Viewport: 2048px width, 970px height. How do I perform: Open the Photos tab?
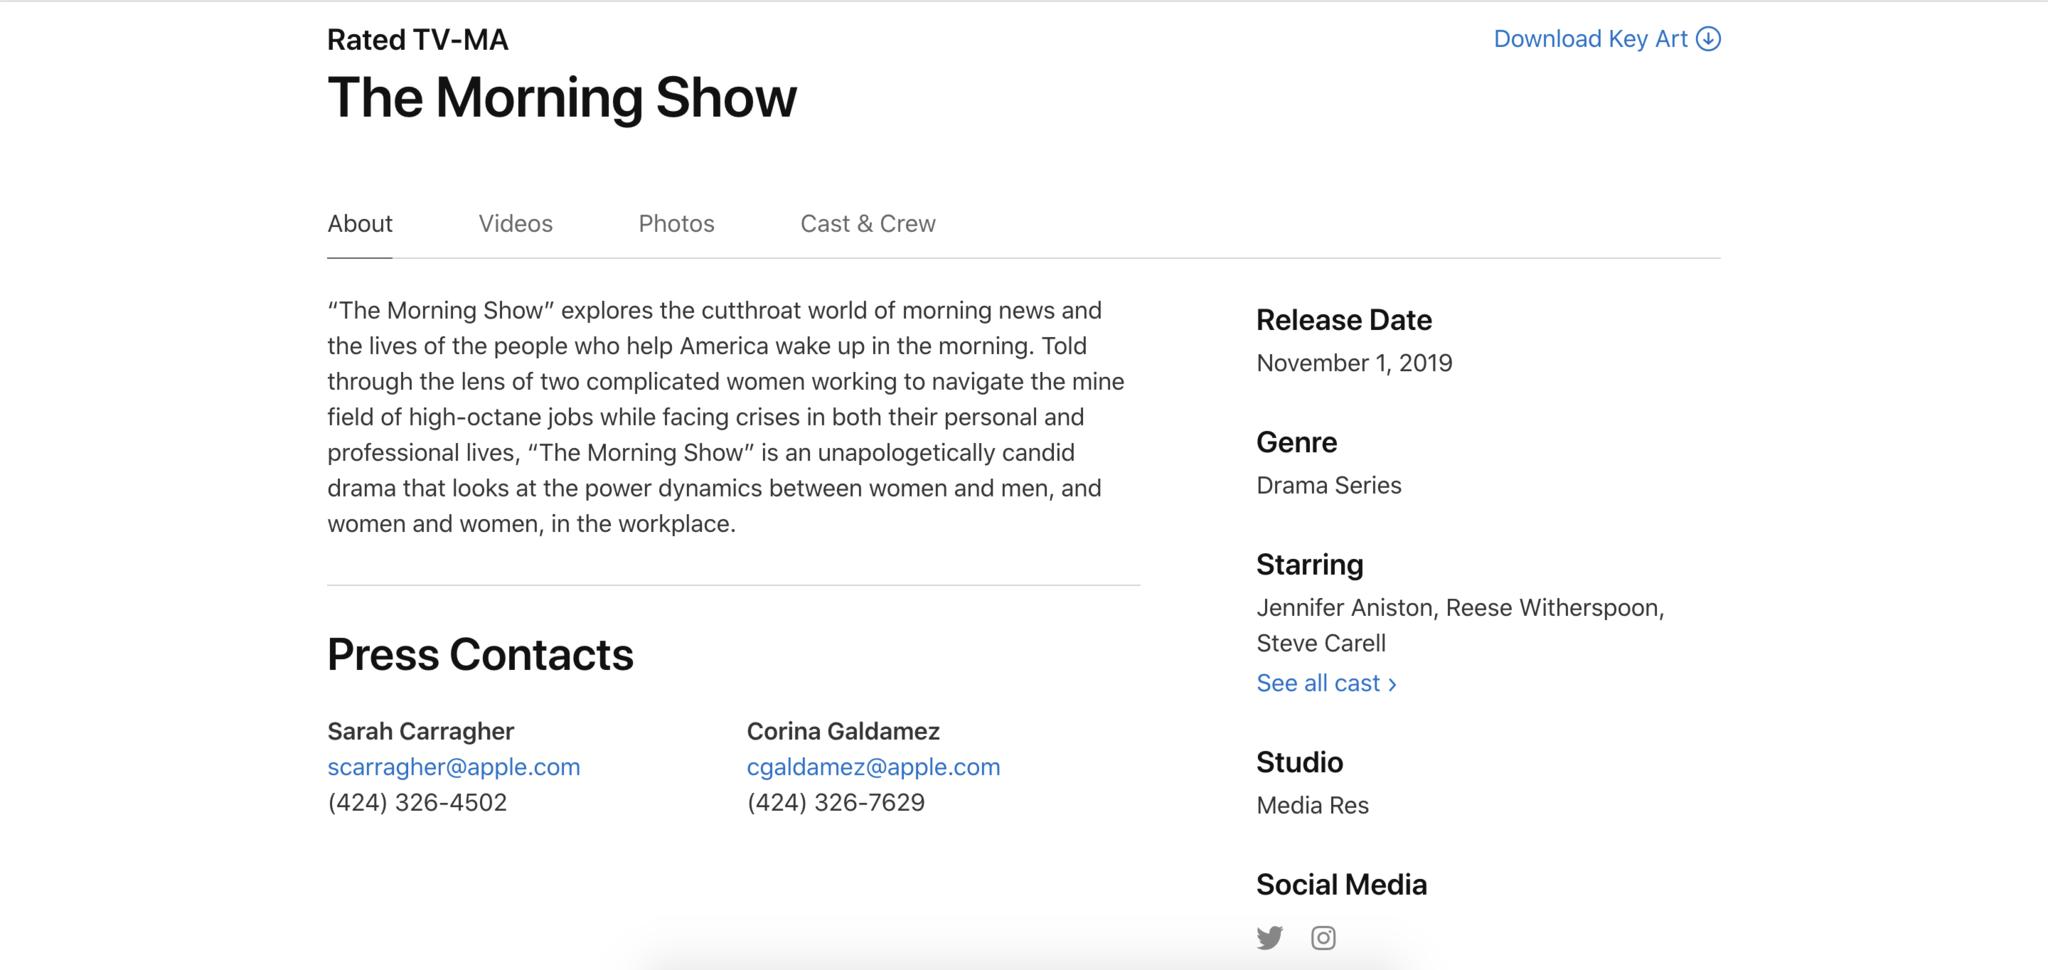(676, 224)
